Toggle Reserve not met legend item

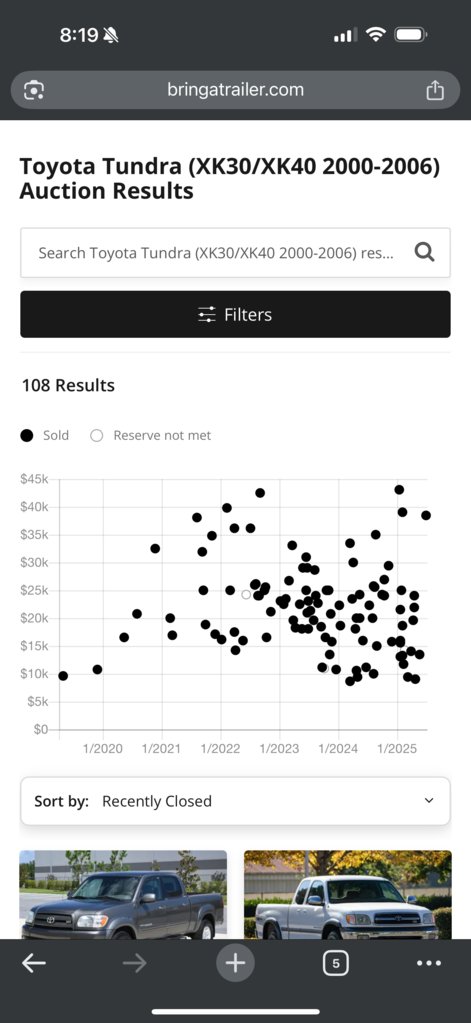pyautogui.click(x=151, y=435)
